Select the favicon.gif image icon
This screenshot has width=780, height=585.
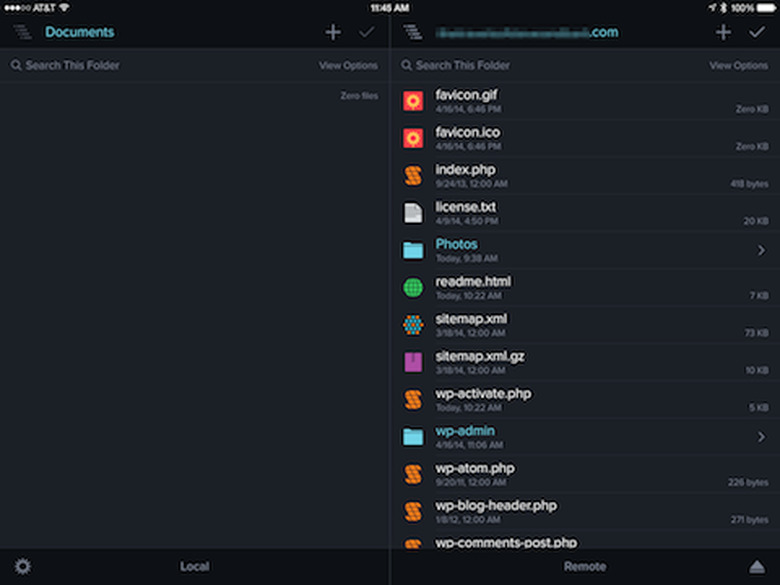pyautogui.click(x=413, y=101)
